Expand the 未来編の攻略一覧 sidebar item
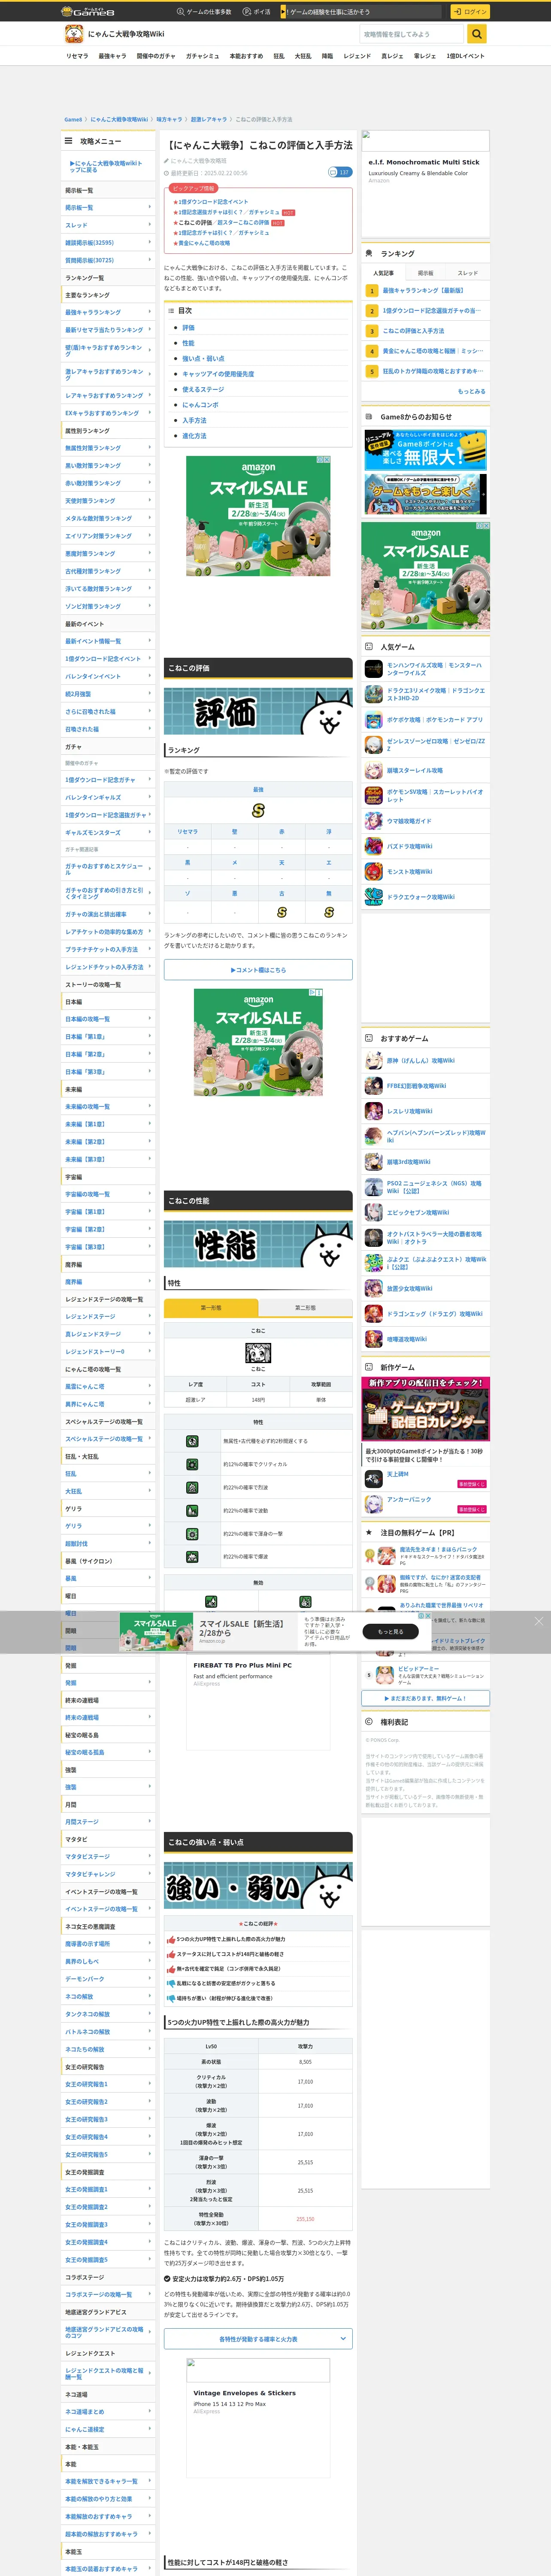Image resolution: width=551 pixels, height=2576 pixels. click(x=108, y=1106)
